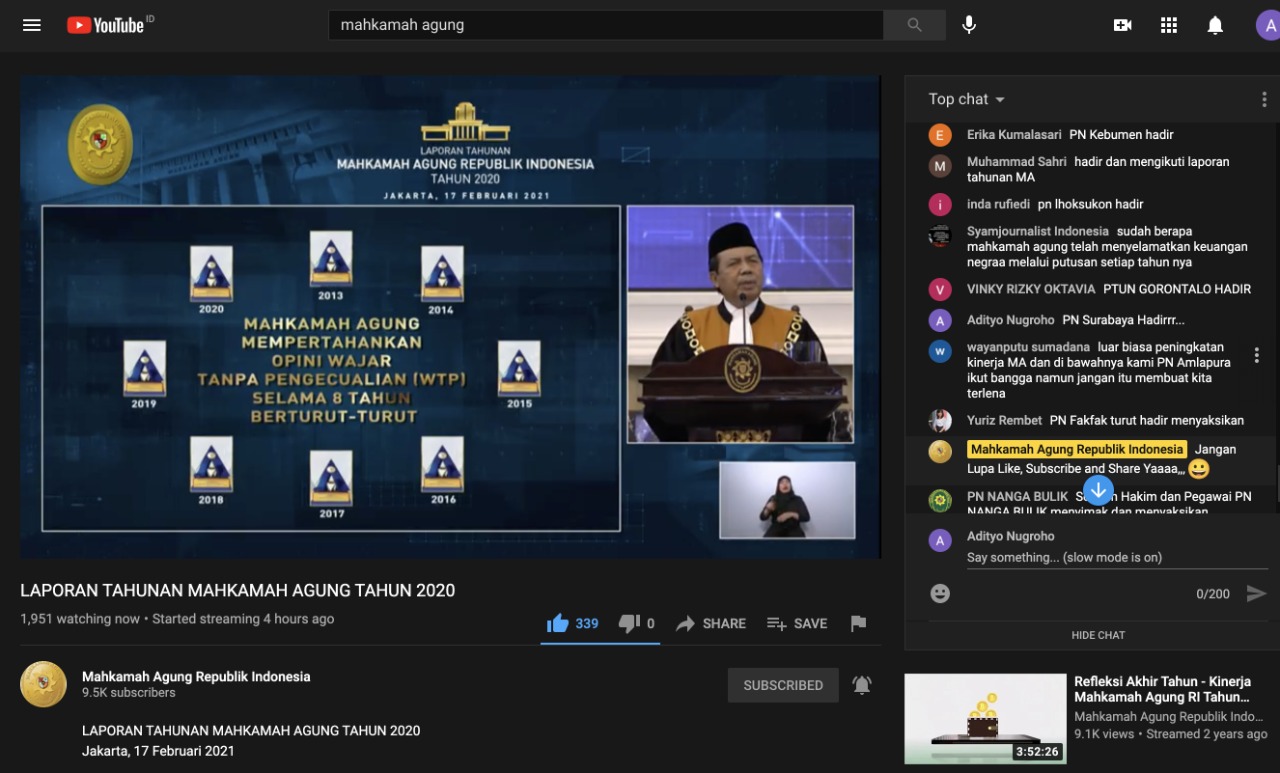Click SAVE to add to playlist
The height and width of the screenshot is (773, 1280).
point(797,623)
